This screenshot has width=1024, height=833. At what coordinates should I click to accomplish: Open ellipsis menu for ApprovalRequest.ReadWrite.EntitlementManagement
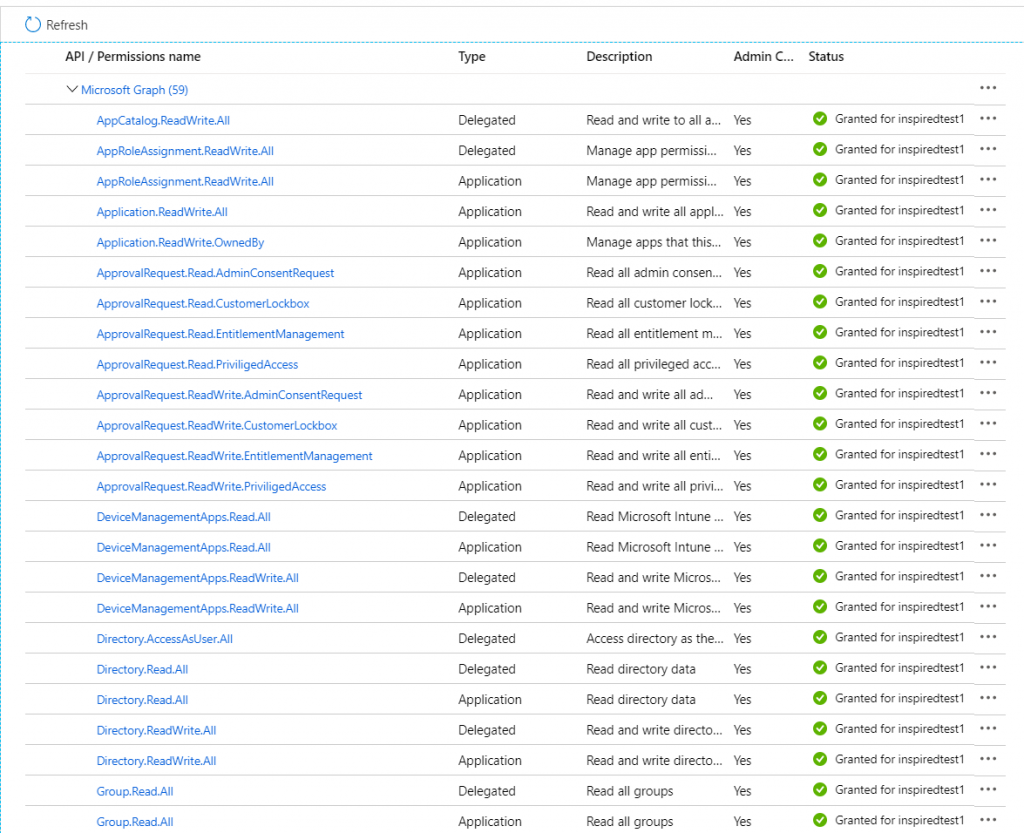click(x=988, y=455)
